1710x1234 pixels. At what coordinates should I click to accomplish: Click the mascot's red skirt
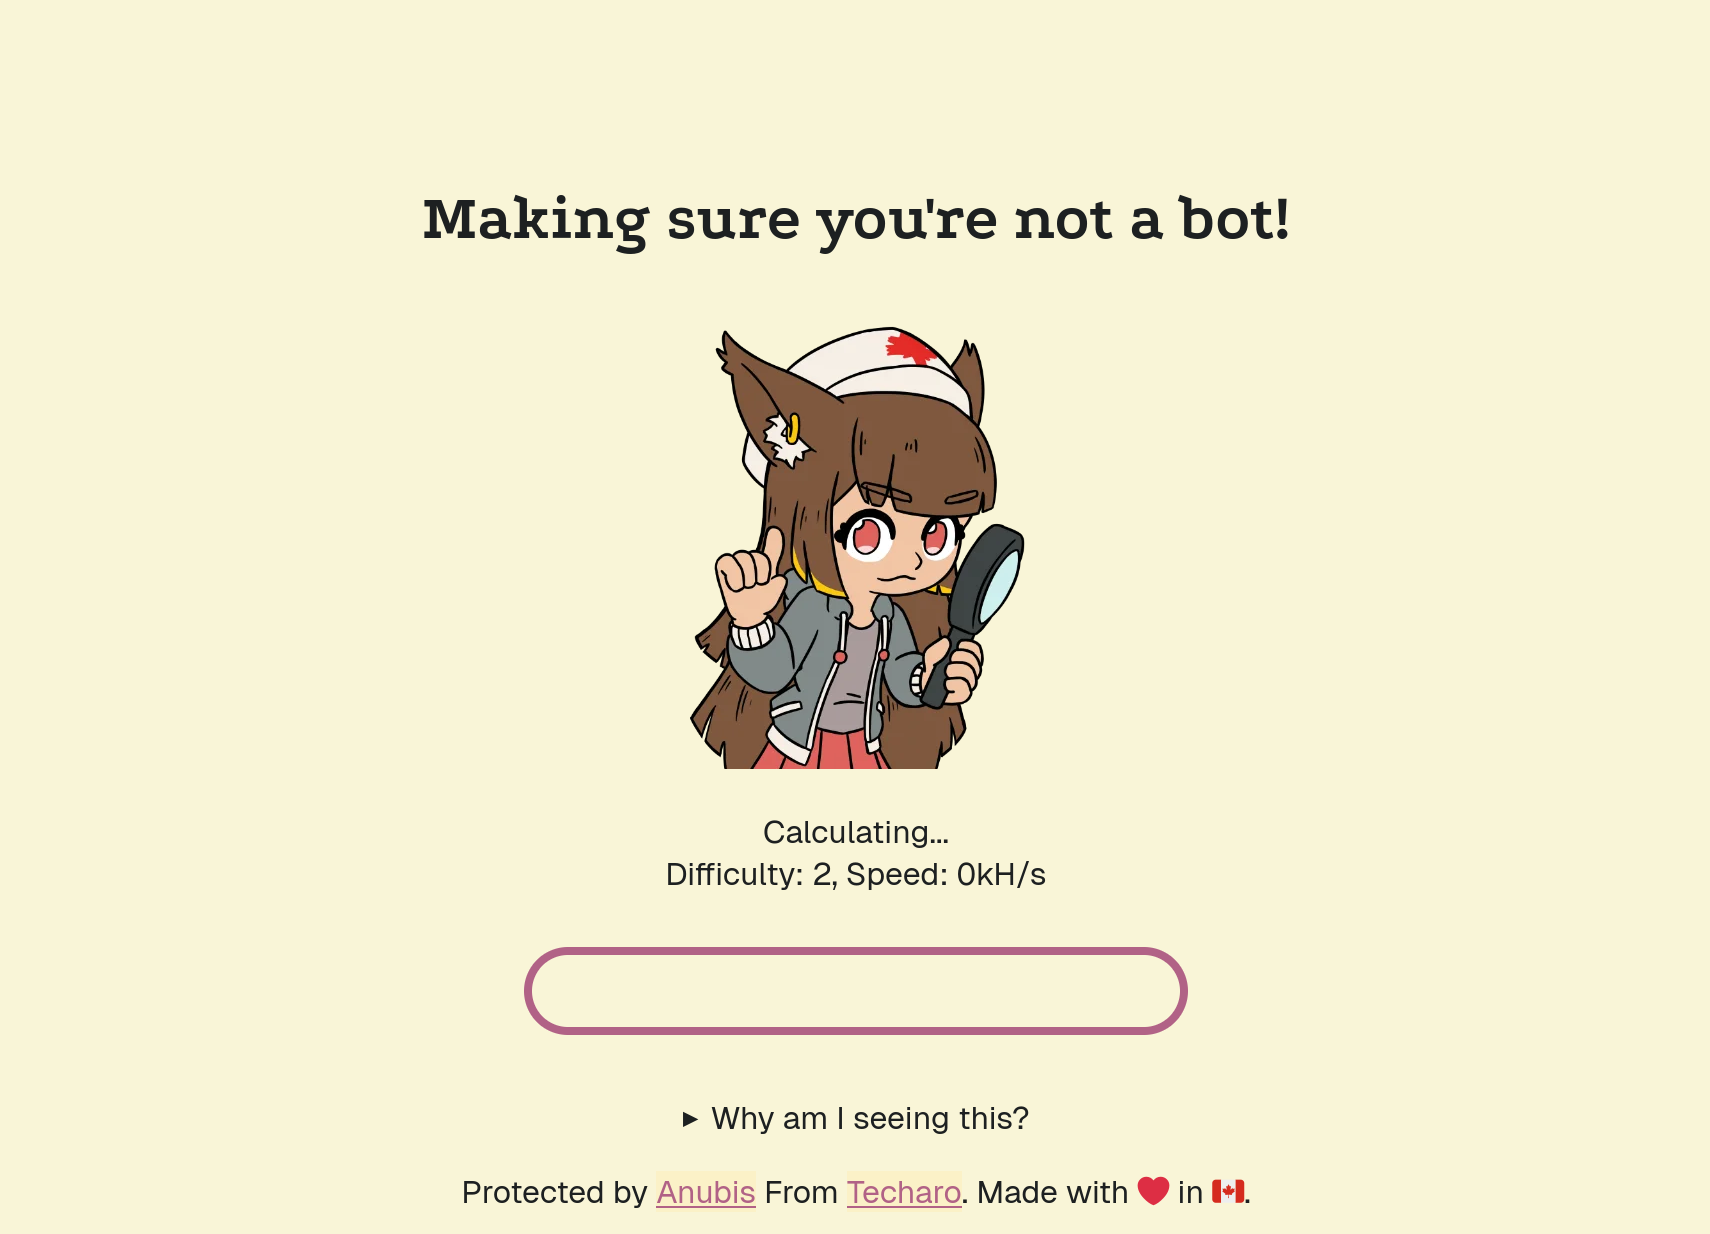pyautogui.click(x=820, y=750)
